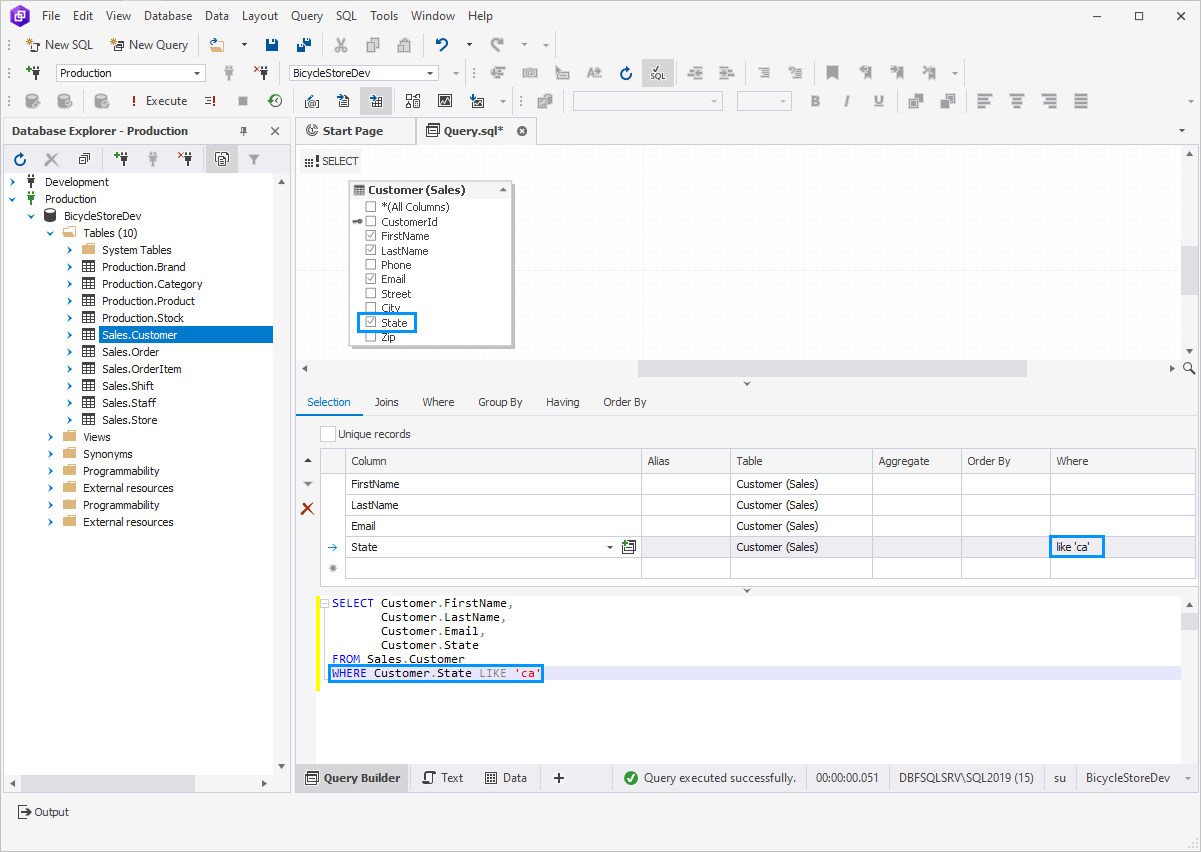Click the Save file icon
Image resolution: width=1201 pixels, height=852 pixels.
pos(271,44)
